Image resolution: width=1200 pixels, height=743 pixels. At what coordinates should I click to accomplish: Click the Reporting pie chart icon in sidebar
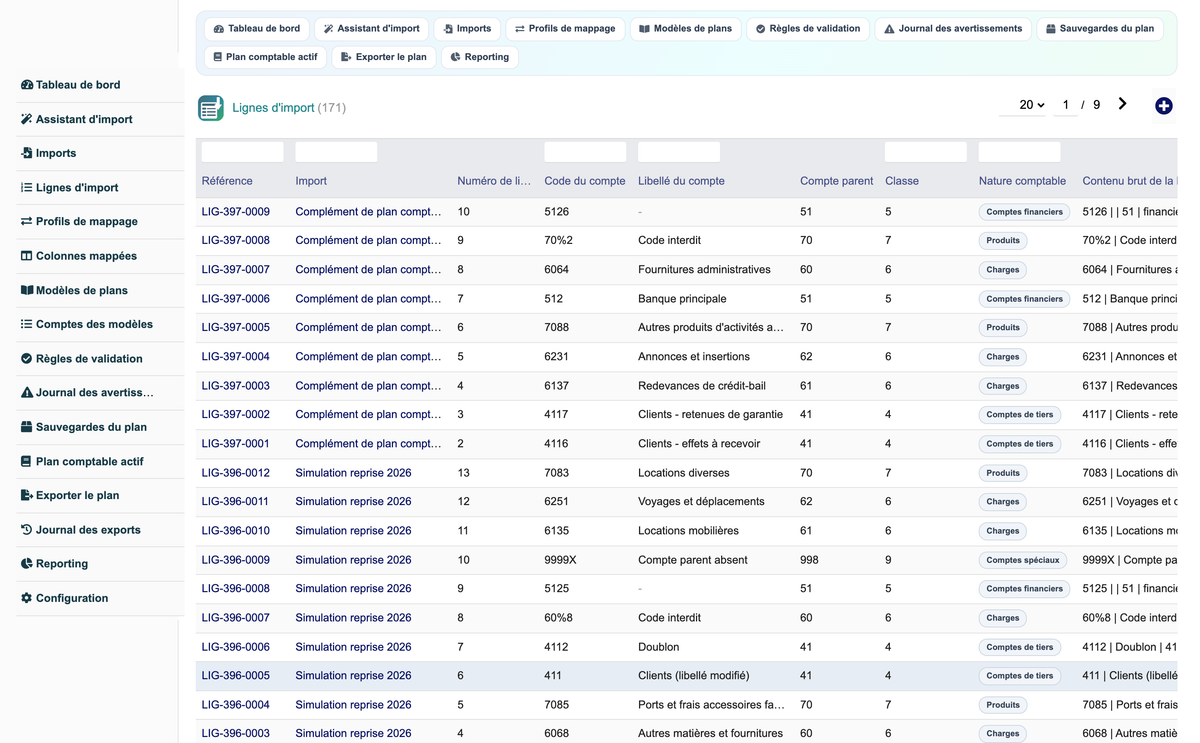click(x=27, y=564)
